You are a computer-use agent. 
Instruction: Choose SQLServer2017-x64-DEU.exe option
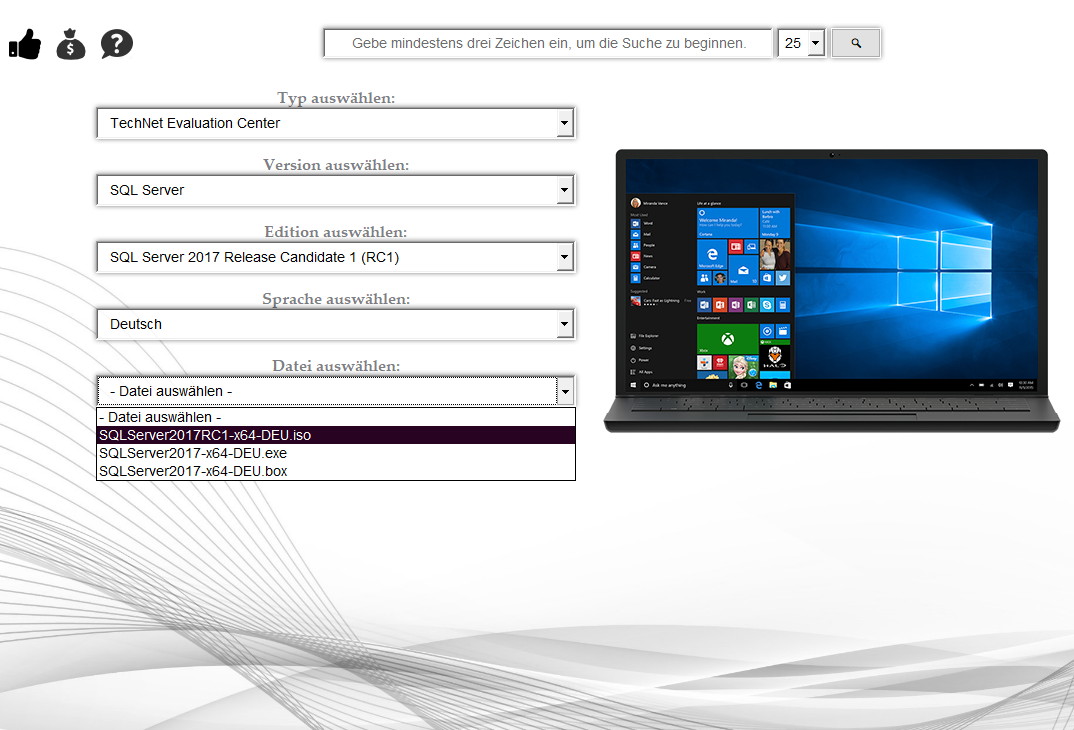(336, 453)
